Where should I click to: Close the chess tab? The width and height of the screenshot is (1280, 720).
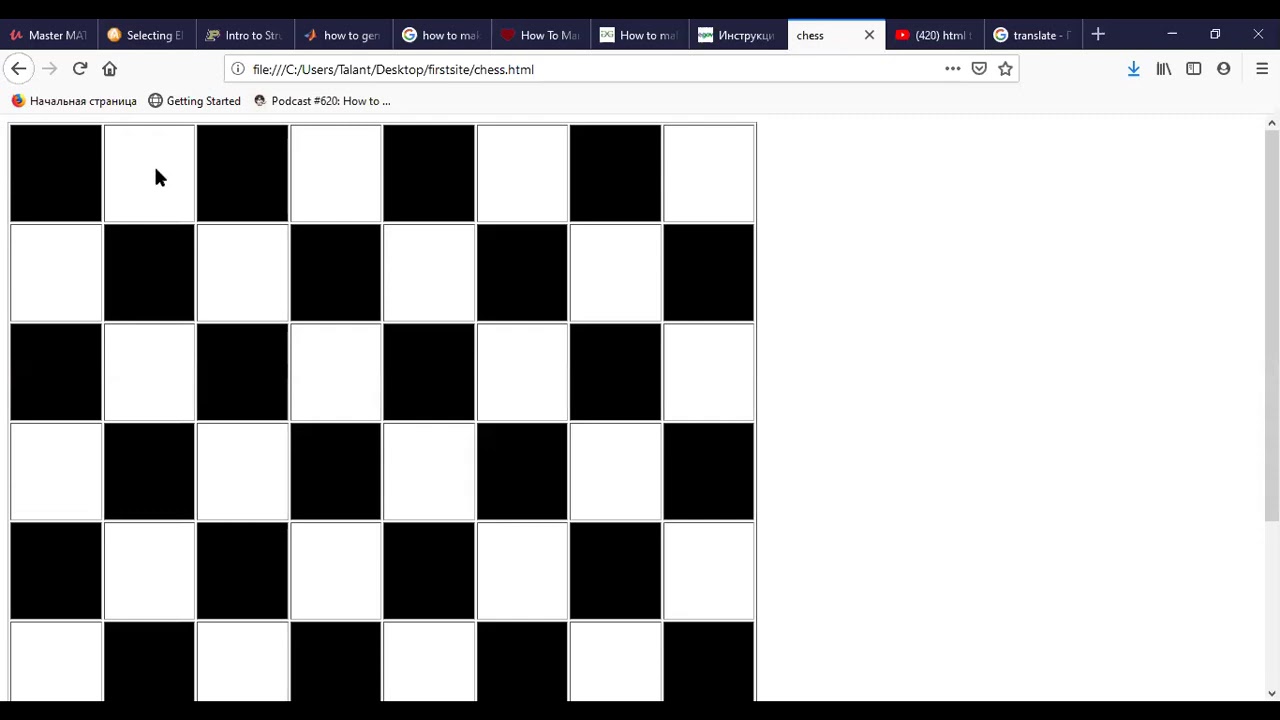click(x=869, y=35)
